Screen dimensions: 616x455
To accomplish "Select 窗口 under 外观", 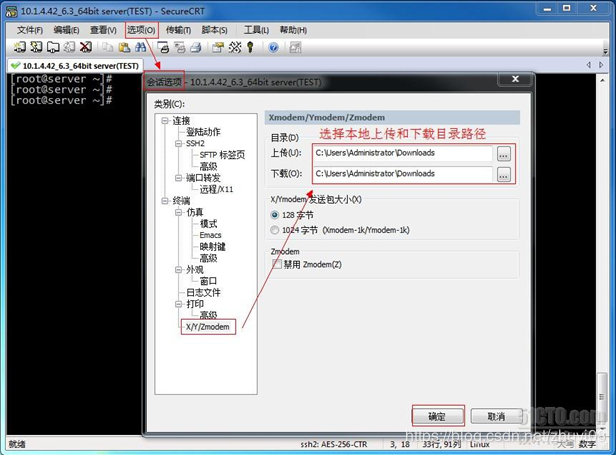I will tap(208, 281).
